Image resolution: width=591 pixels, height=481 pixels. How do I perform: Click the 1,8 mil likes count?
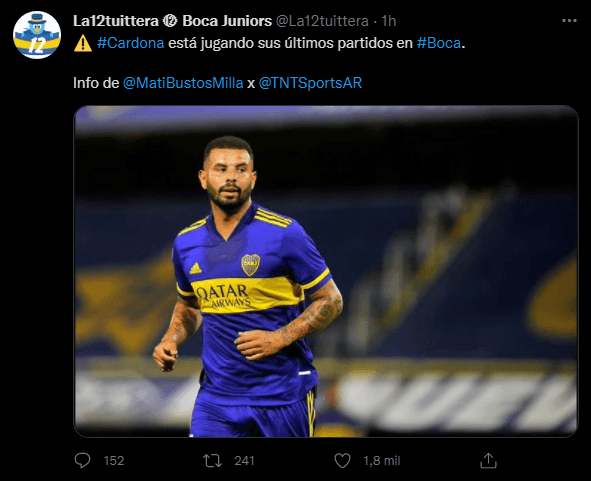pos(381,461)
